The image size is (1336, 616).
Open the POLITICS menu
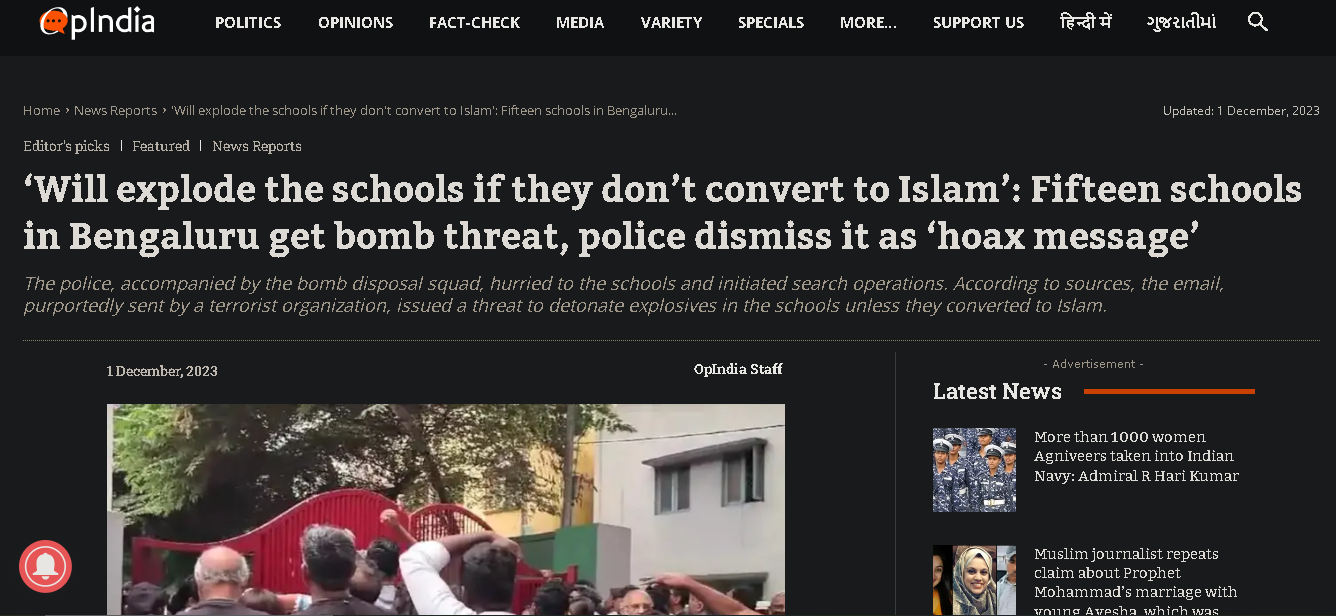click(248, 22)
